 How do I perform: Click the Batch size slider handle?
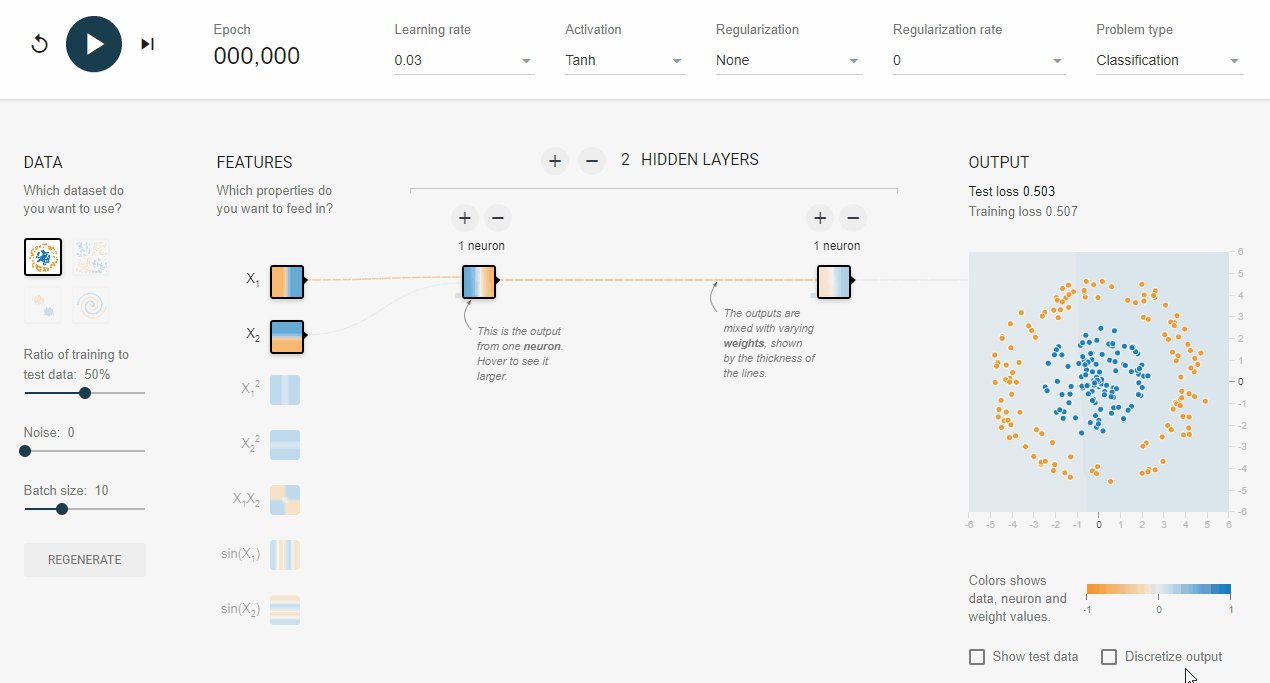click(x=62, y=509)
